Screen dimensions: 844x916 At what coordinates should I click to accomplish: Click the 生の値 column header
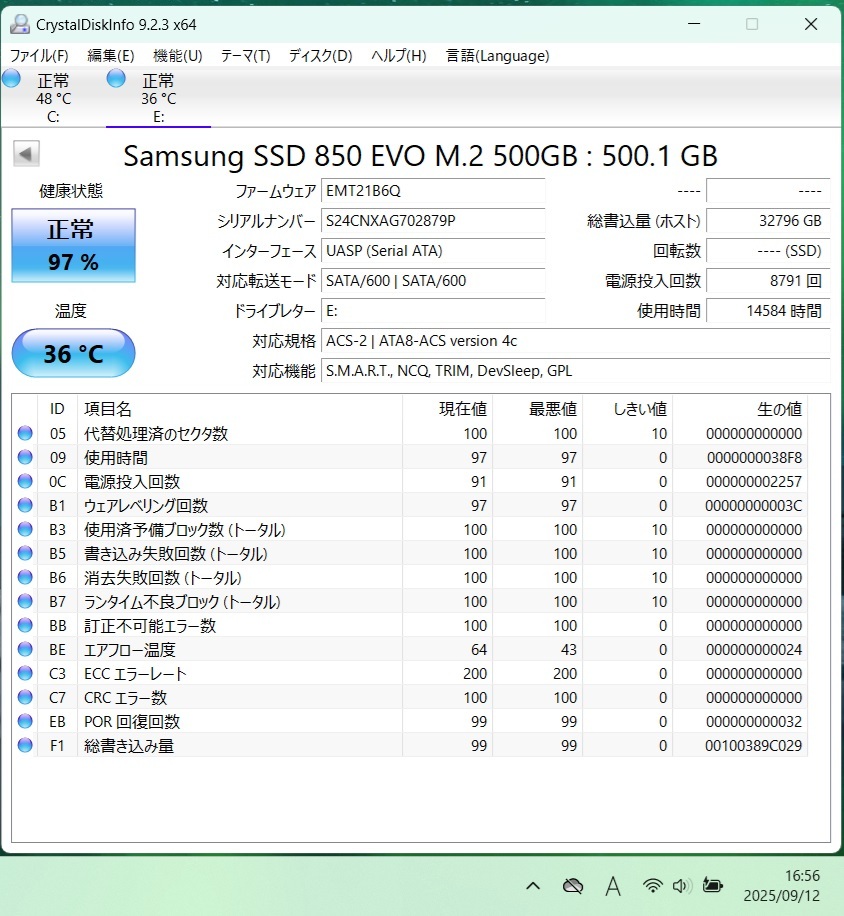point(740,408)
